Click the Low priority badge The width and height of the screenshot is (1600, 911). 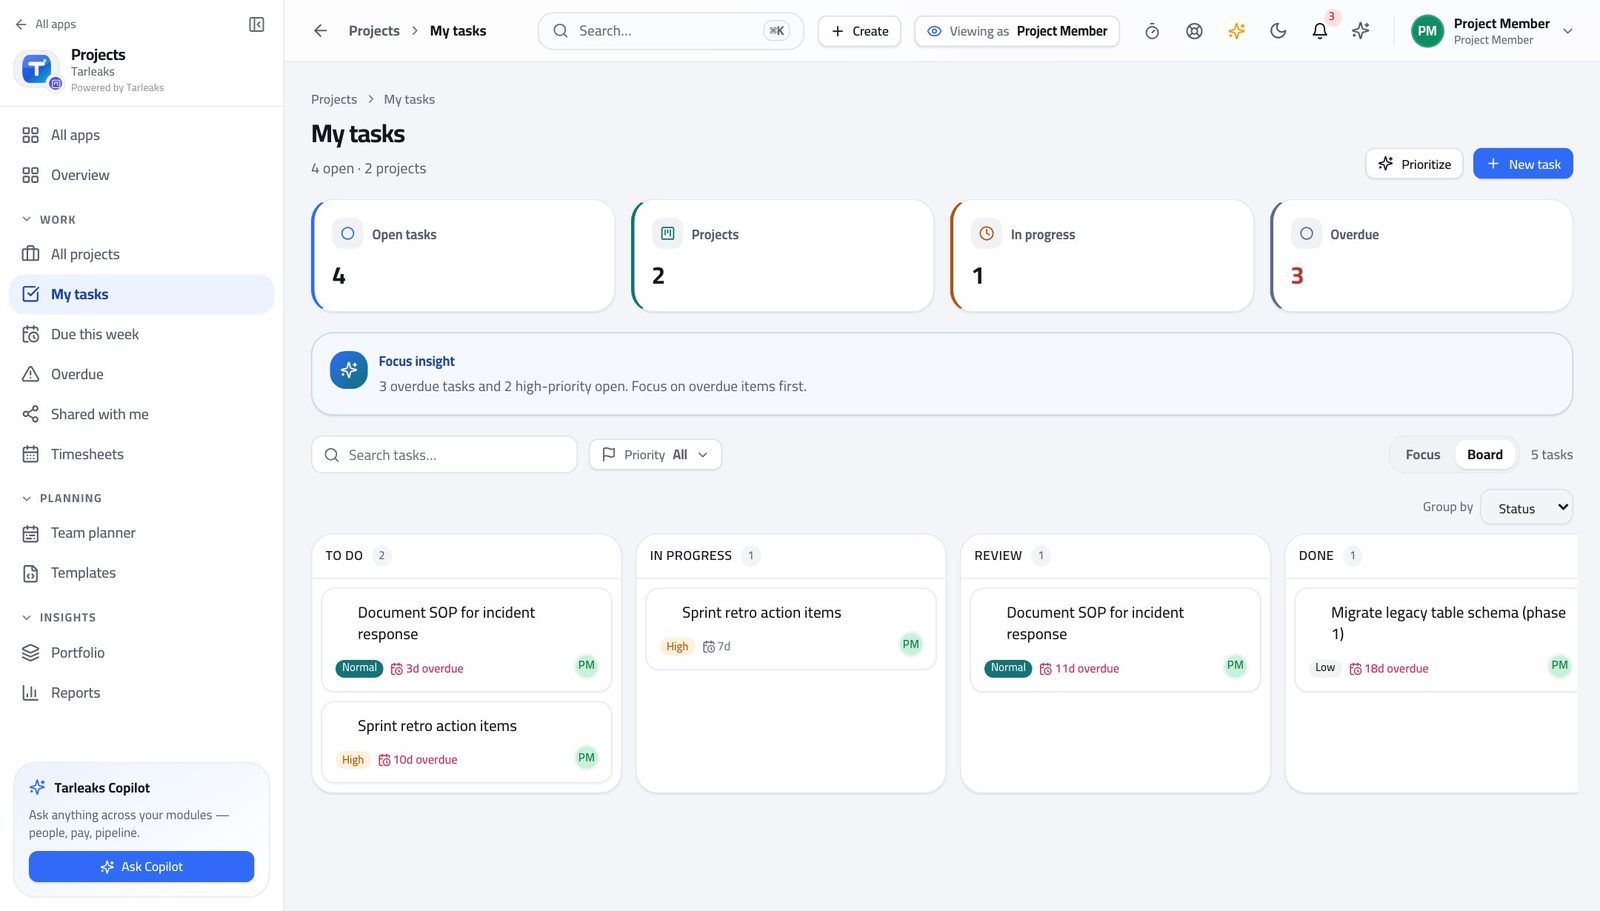[x=1325, y=668]
